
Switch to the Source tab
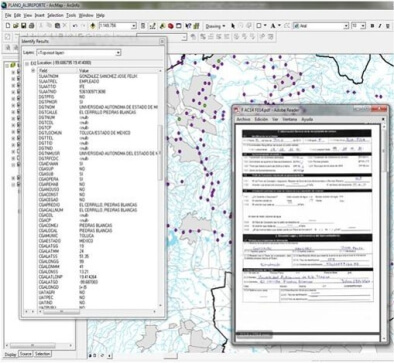click(x=26, y=354)
